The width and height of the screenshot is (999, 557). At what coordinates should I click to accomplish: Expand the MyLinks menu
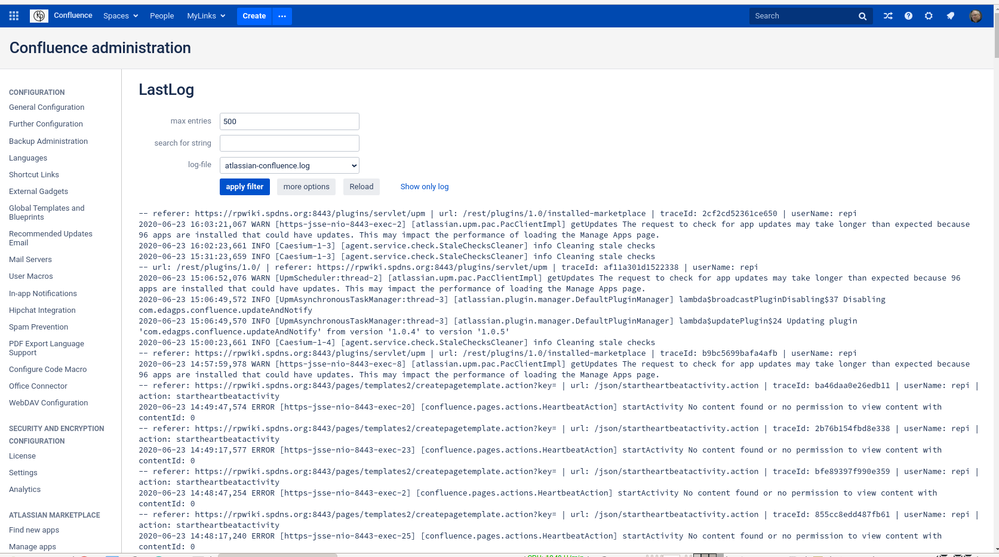[206, 16]
